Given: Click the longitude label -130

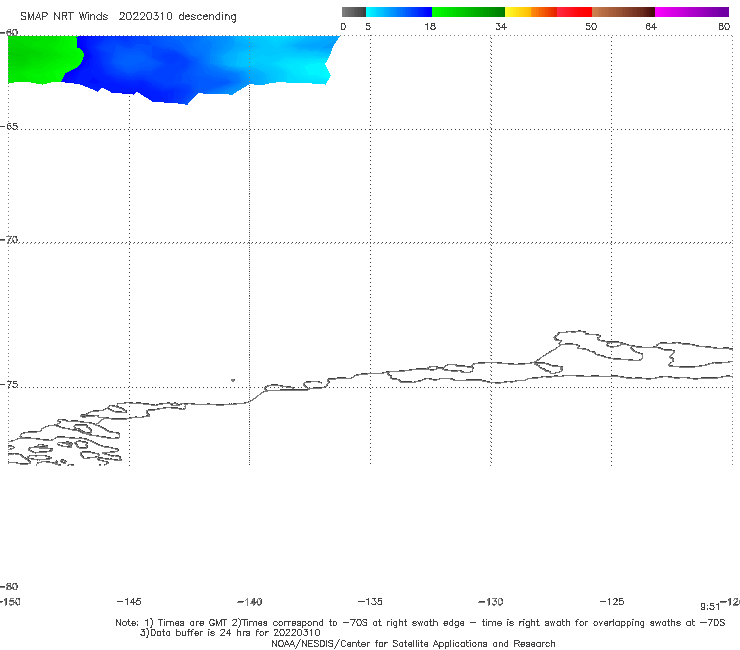Looking at the screenshot, I should (x=491, y=602).
